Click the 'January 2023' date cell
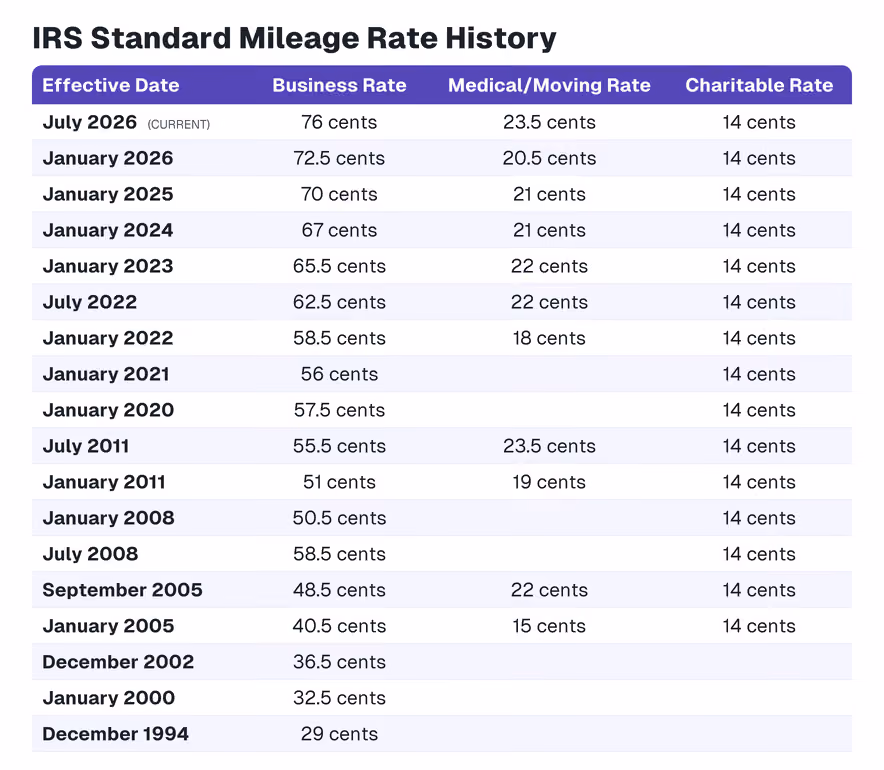884x770 pixels. click(108, 267)
